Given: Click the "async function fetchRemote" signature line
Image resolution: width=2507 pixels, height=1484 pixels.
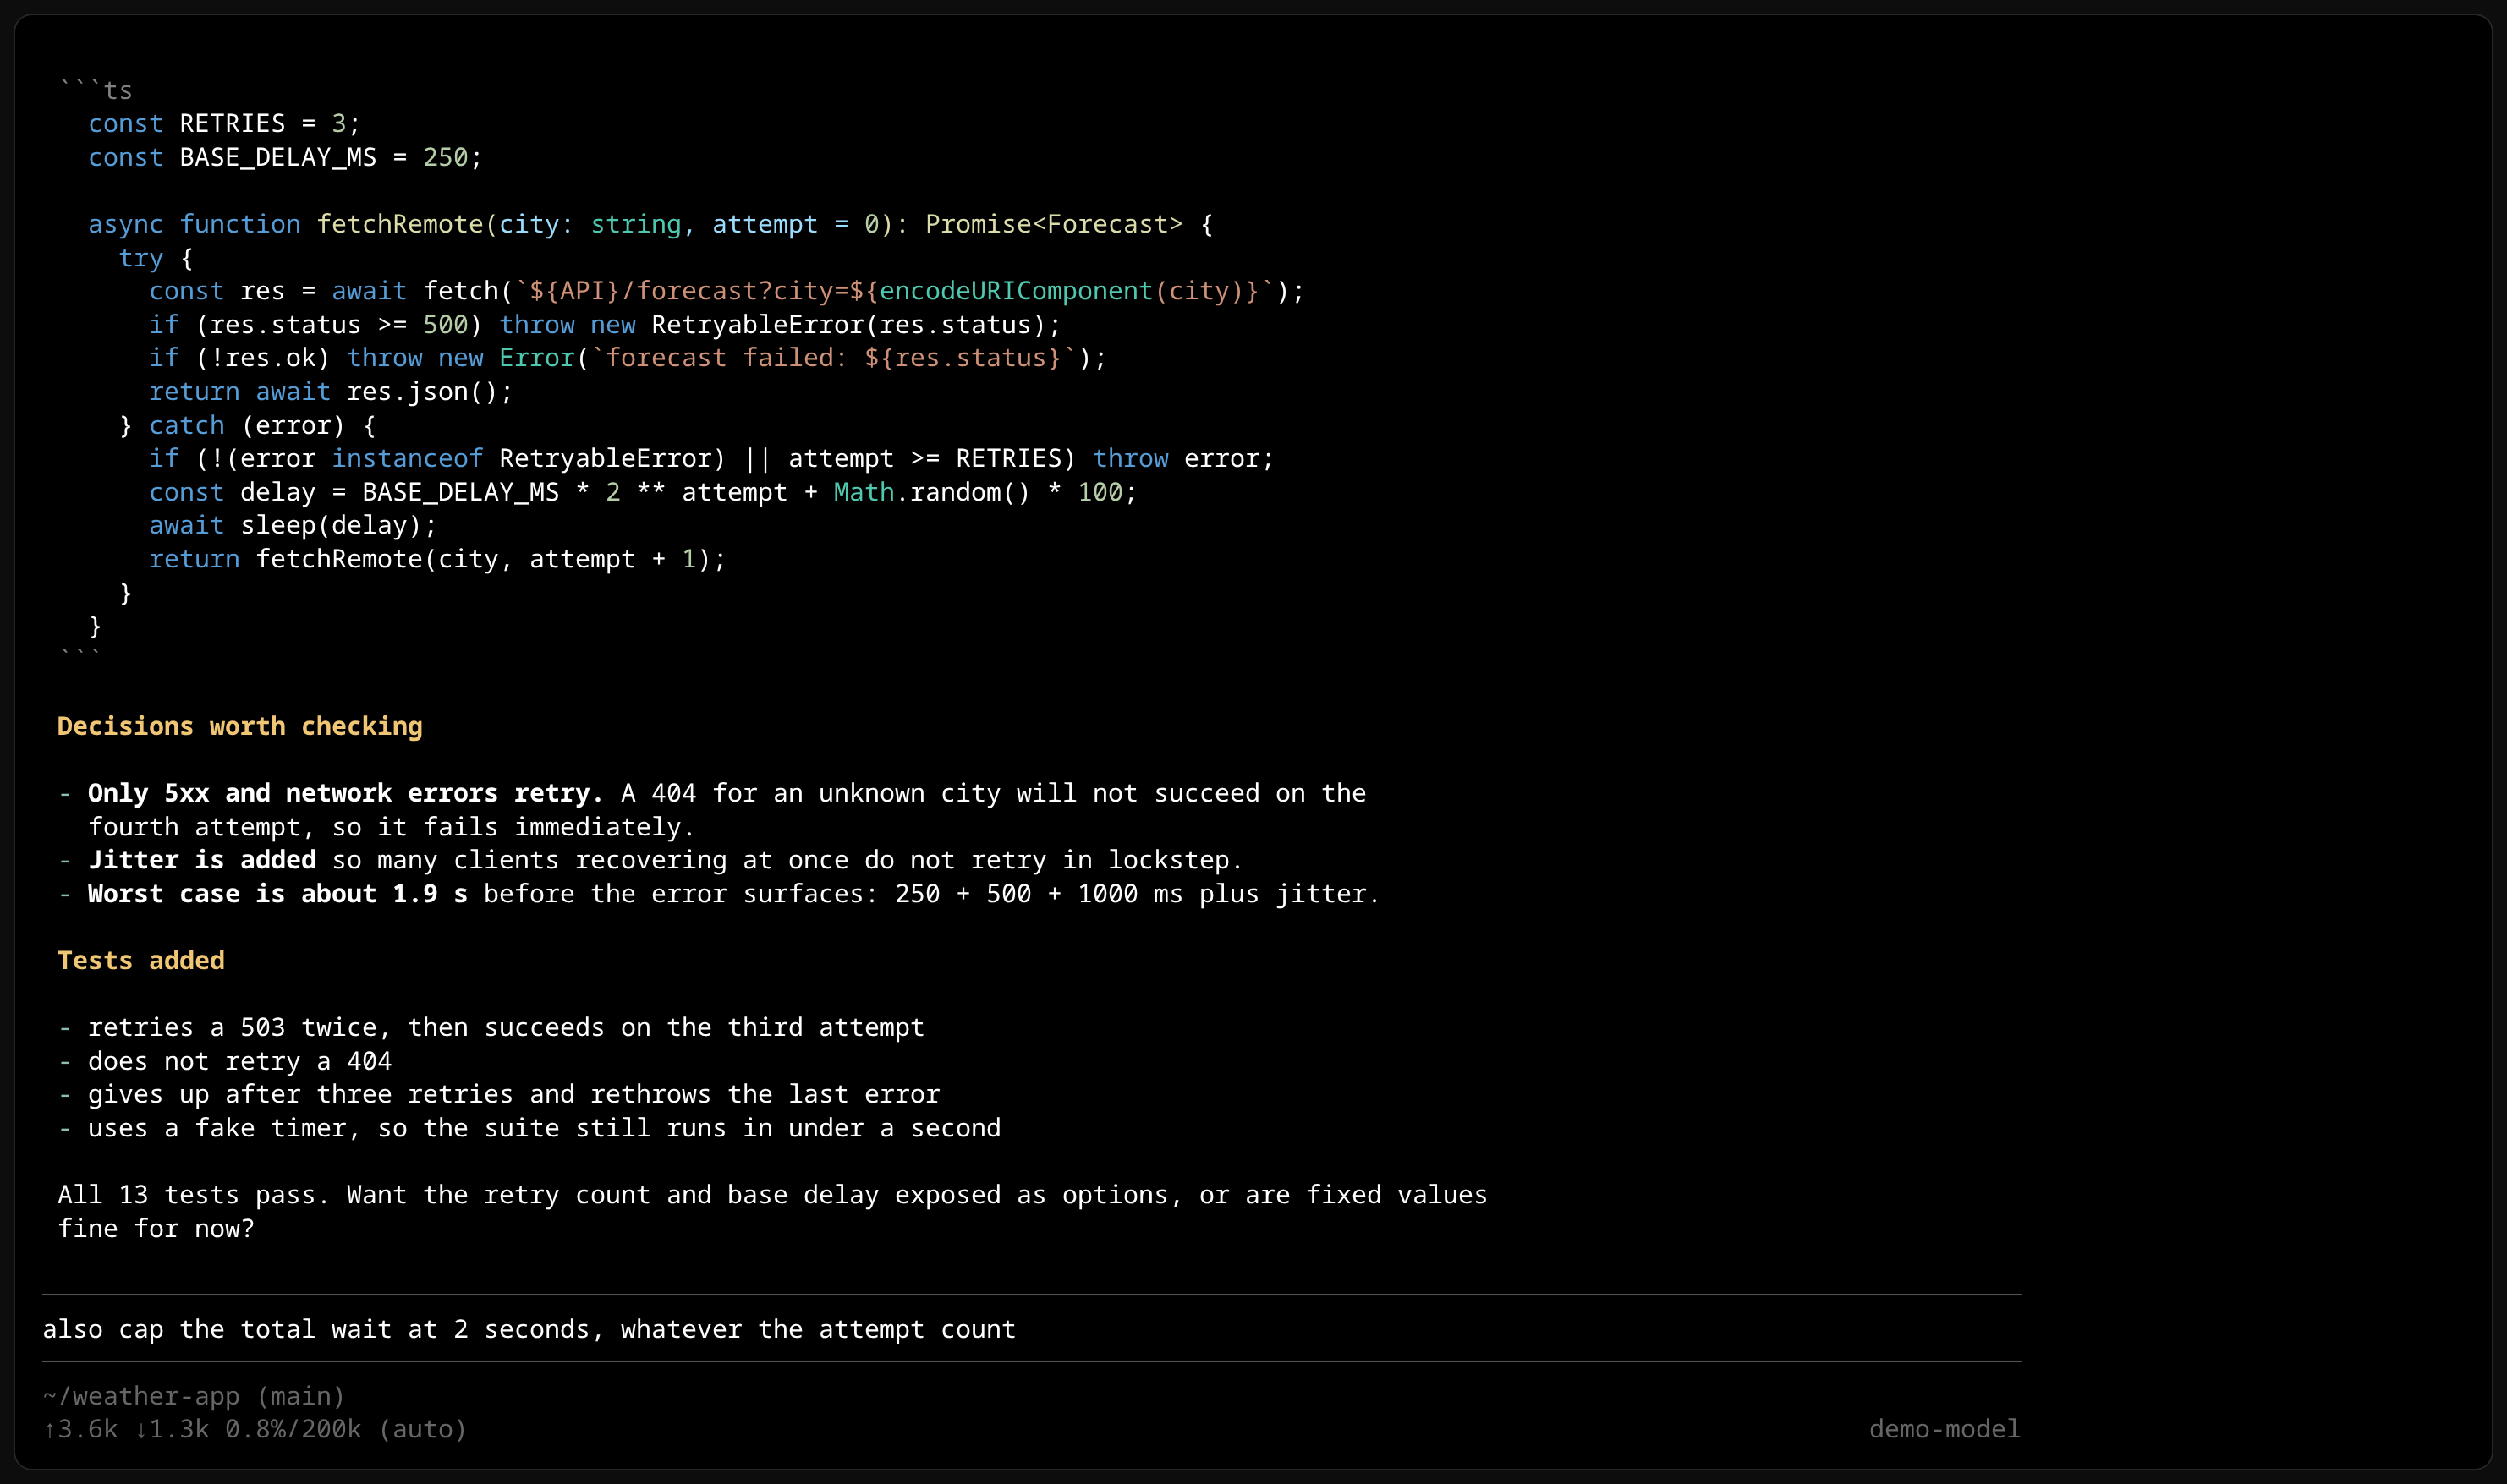Looking at the screenshot, I should (651, 224).
